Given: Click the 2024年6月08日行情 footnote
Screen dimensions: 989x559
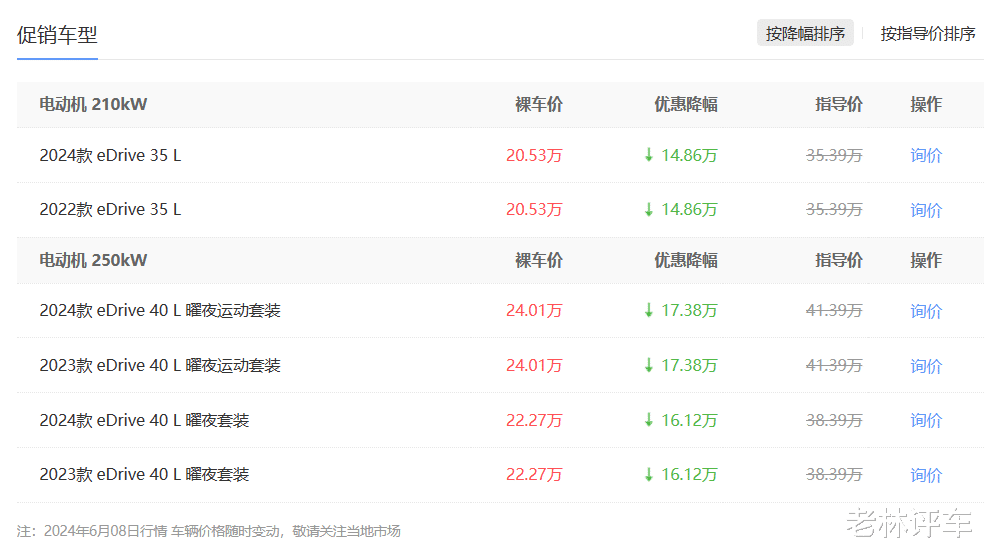Looking at the screenshot, I should 209,531.
